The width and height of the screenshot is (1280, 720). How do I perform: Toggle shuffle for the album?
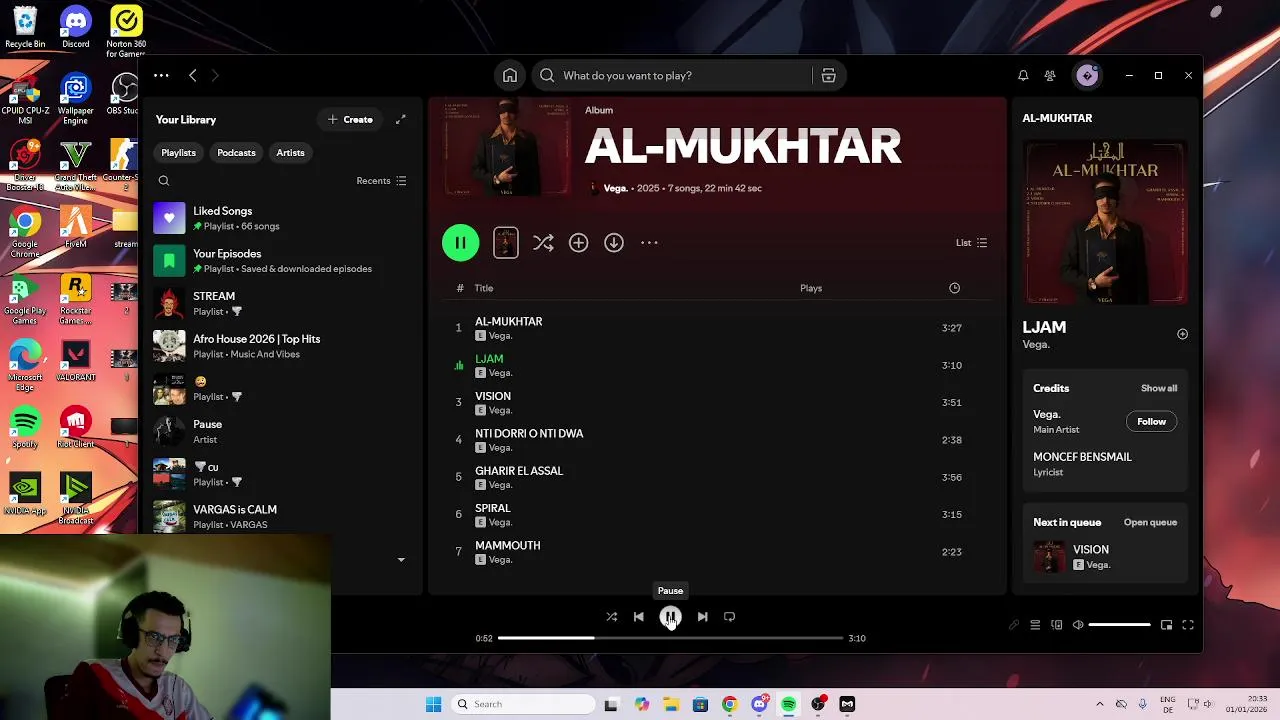(543, 243)
